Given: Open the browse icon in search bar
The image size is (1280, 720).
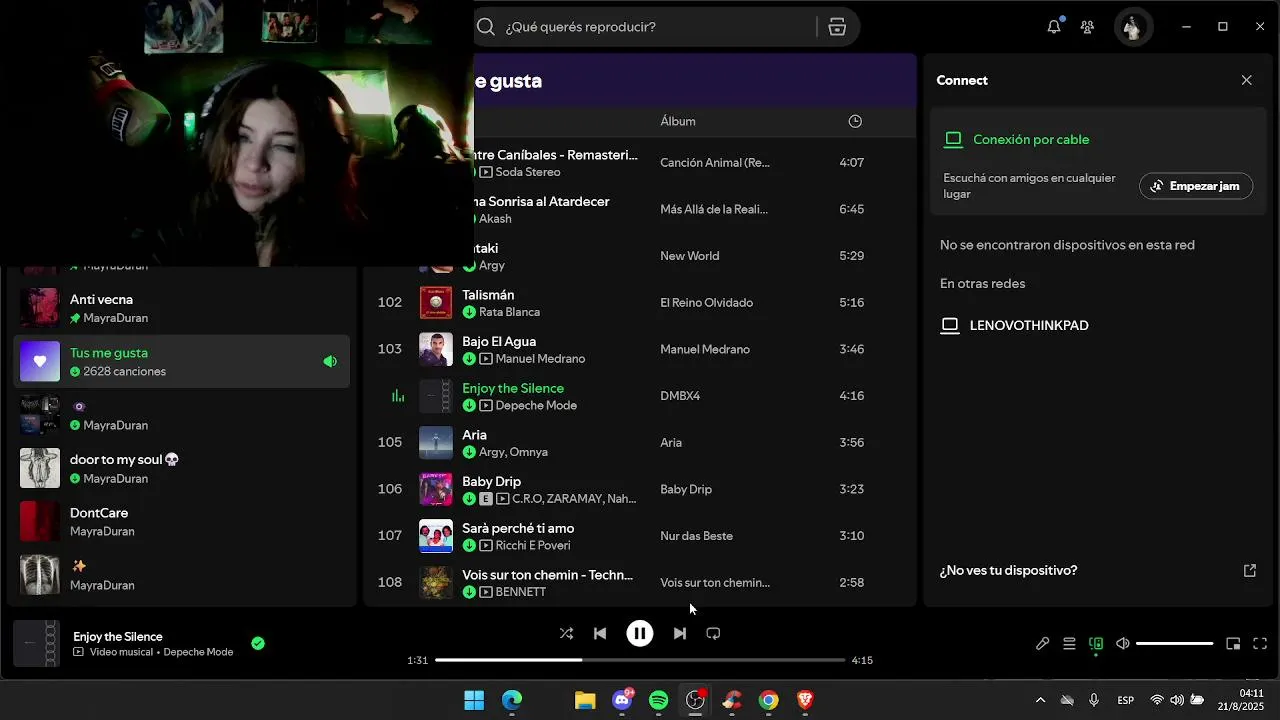Looking at the screenshot, I should [x=837, y=27].
